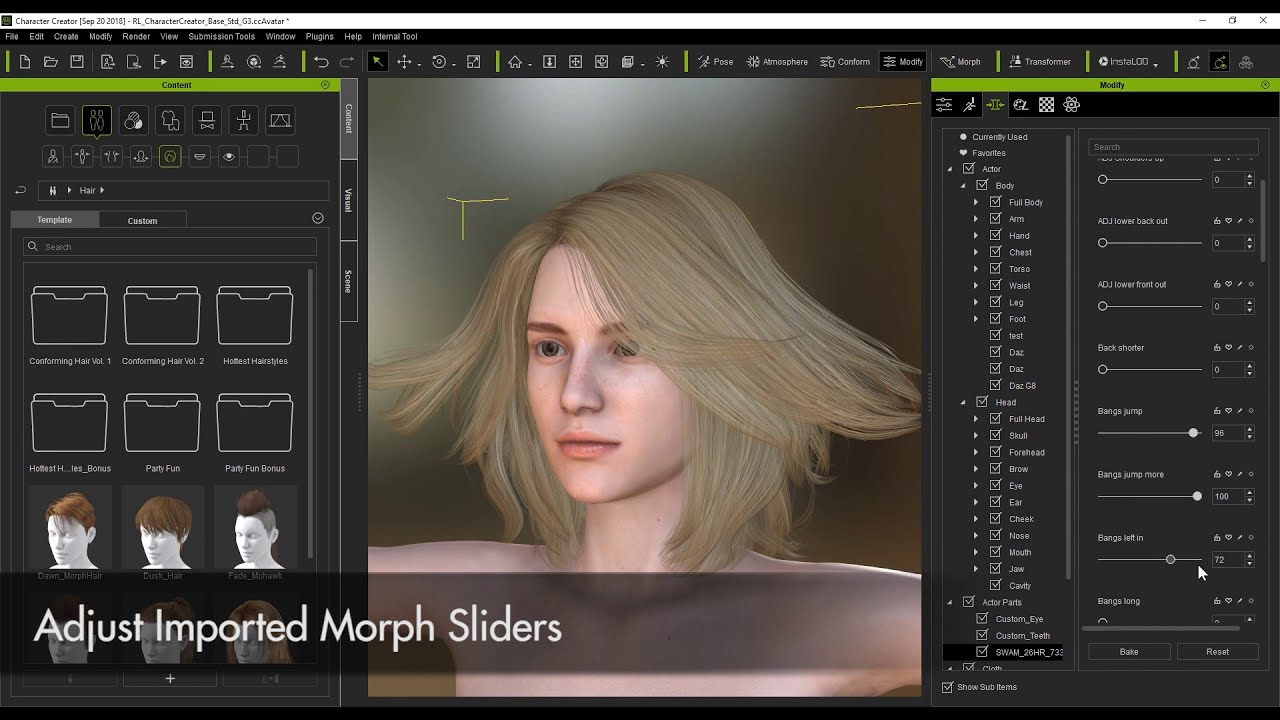Click the Home camera view icon

click(x=515, y=62)
